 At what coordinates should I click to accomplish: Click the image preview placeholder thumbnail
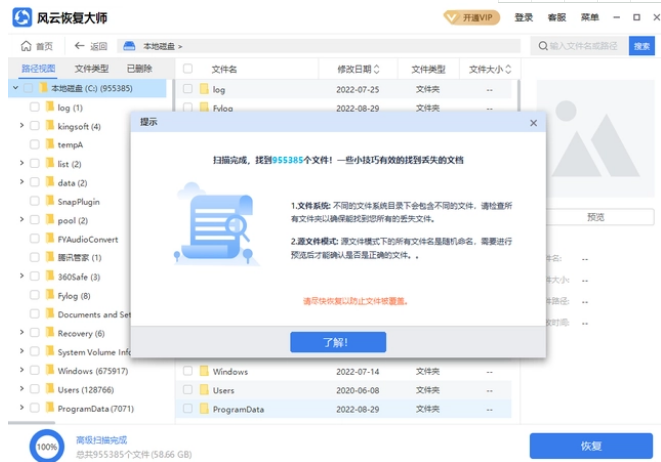point(595,139)
